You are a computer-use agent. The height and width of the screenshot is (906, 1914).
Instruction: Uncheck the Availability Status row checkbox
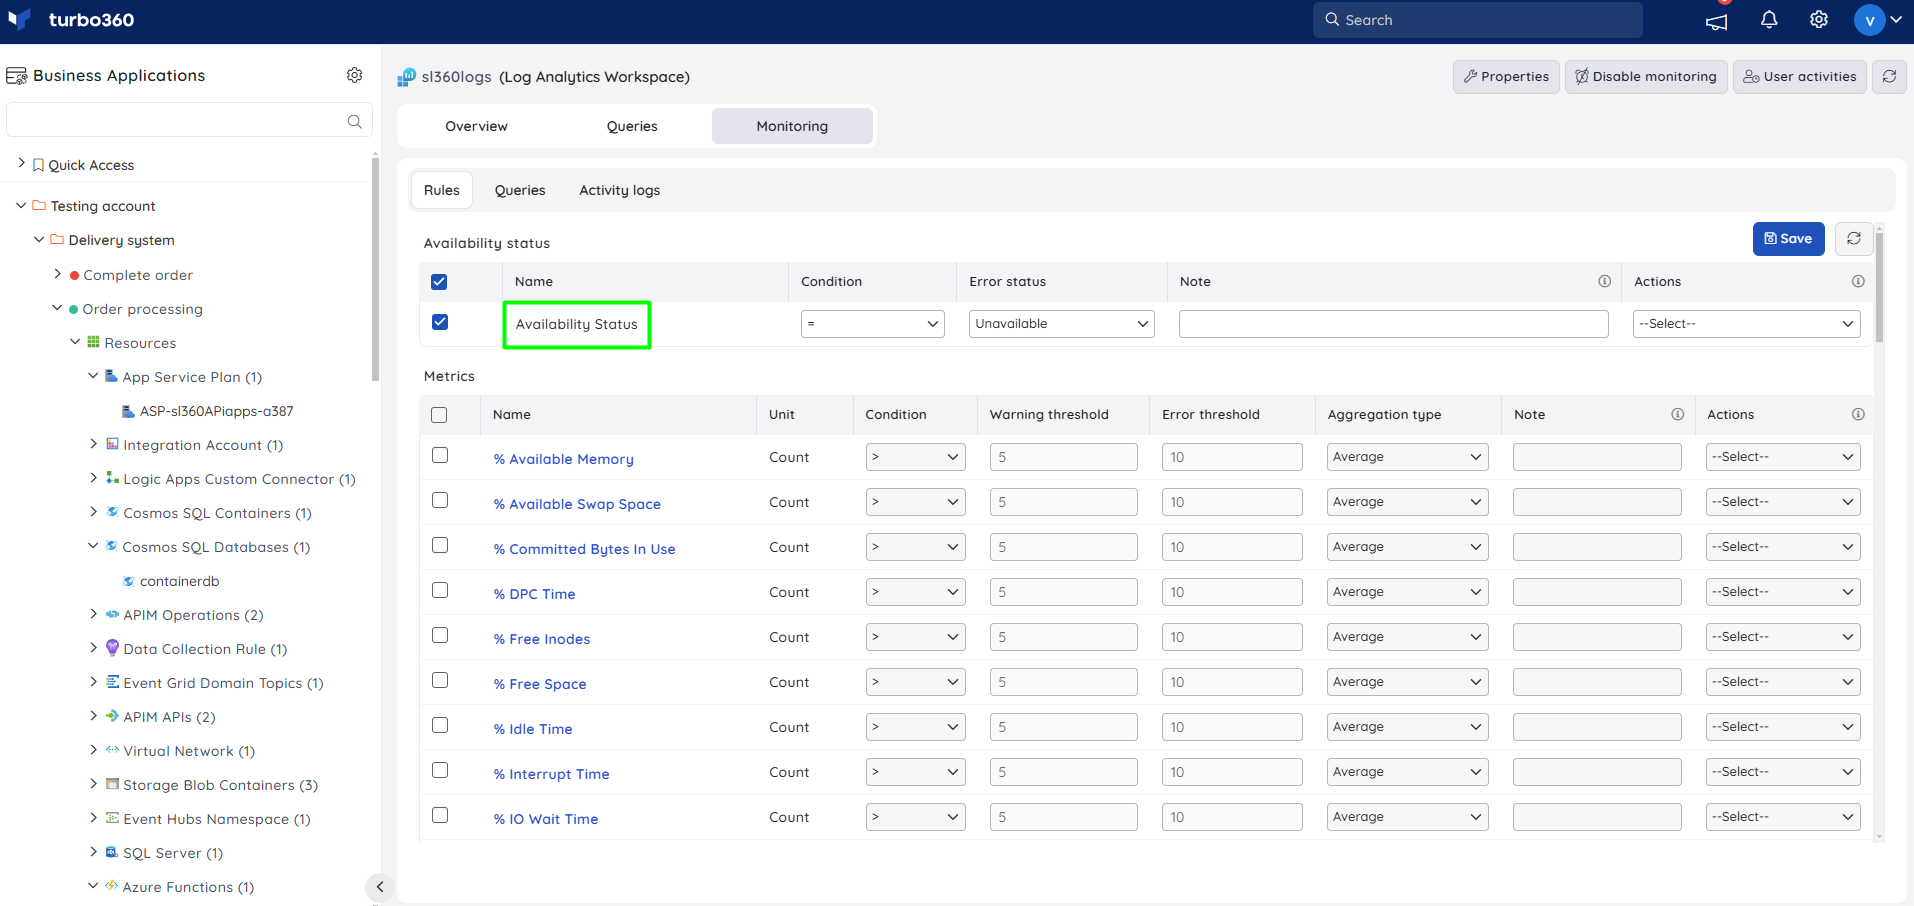point(439,322)
